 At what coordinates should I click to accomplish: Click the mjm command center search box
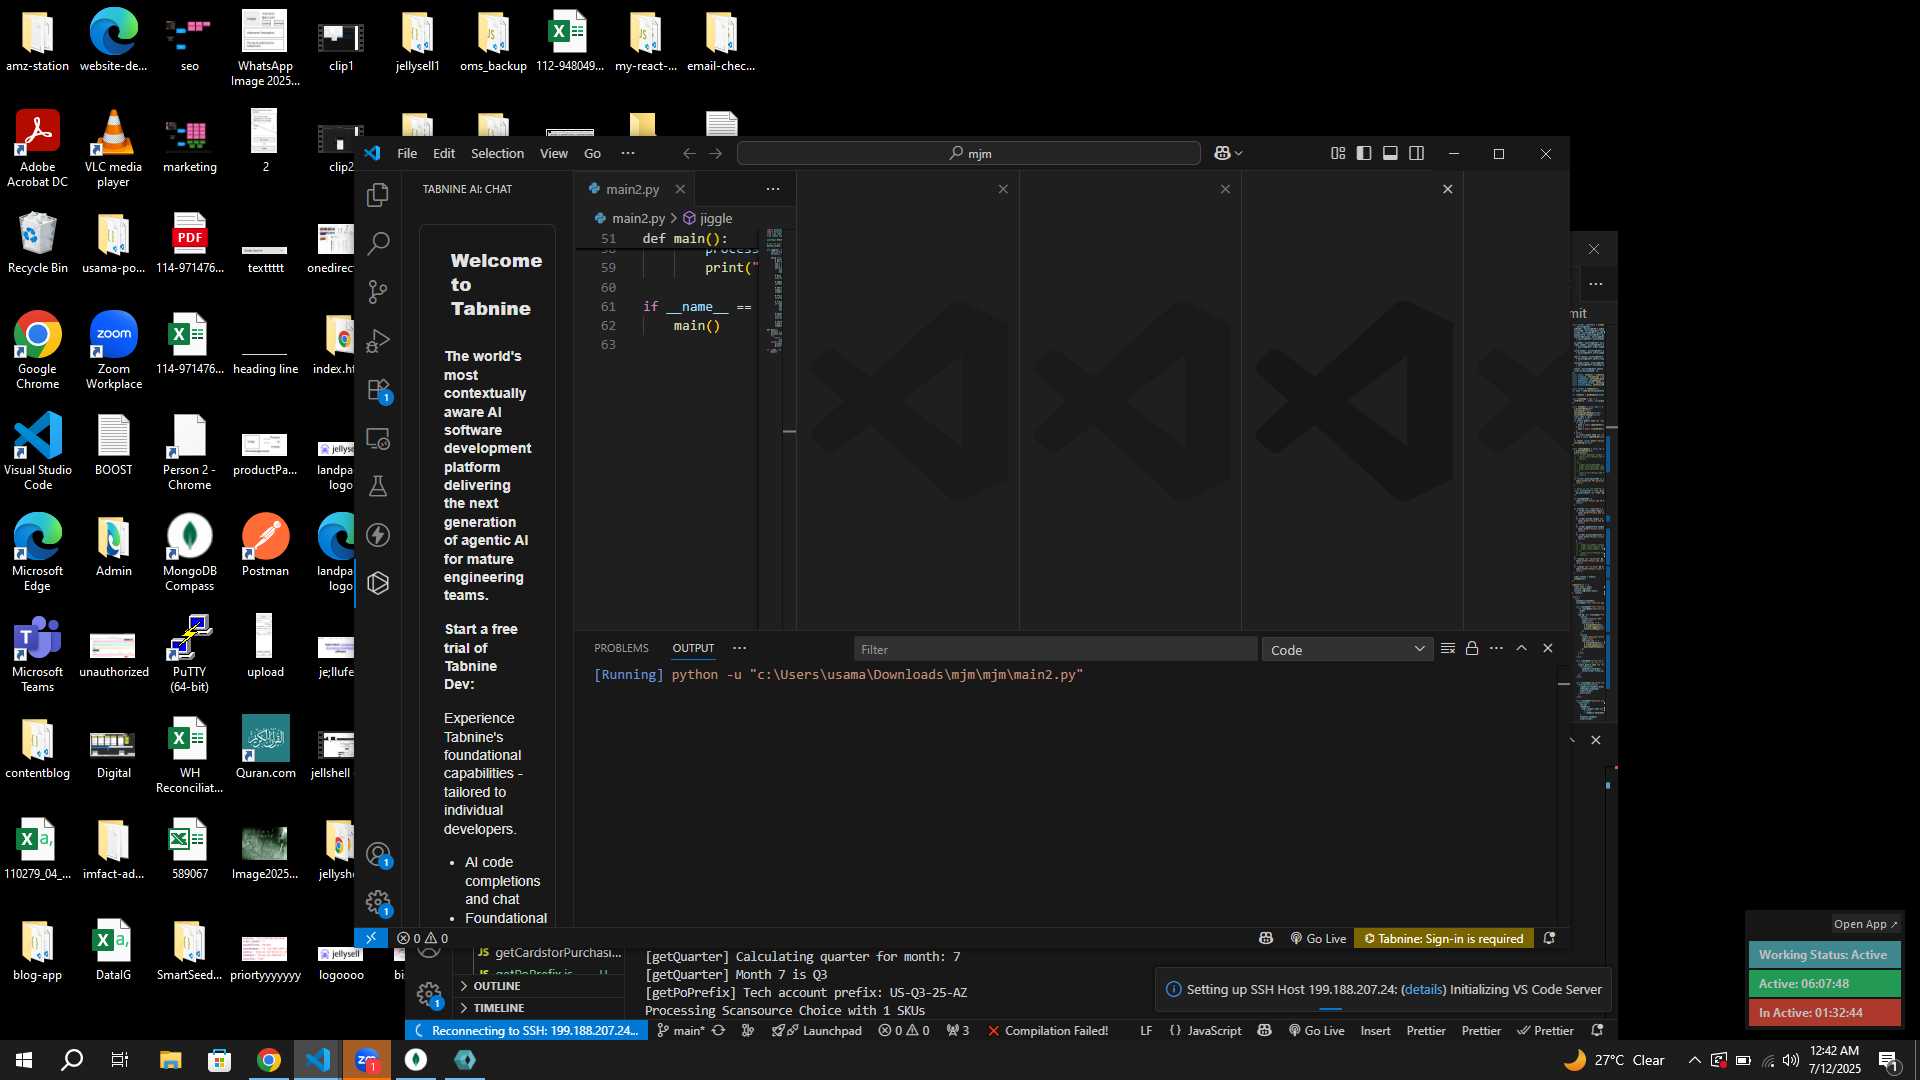[x=968, y=153]
